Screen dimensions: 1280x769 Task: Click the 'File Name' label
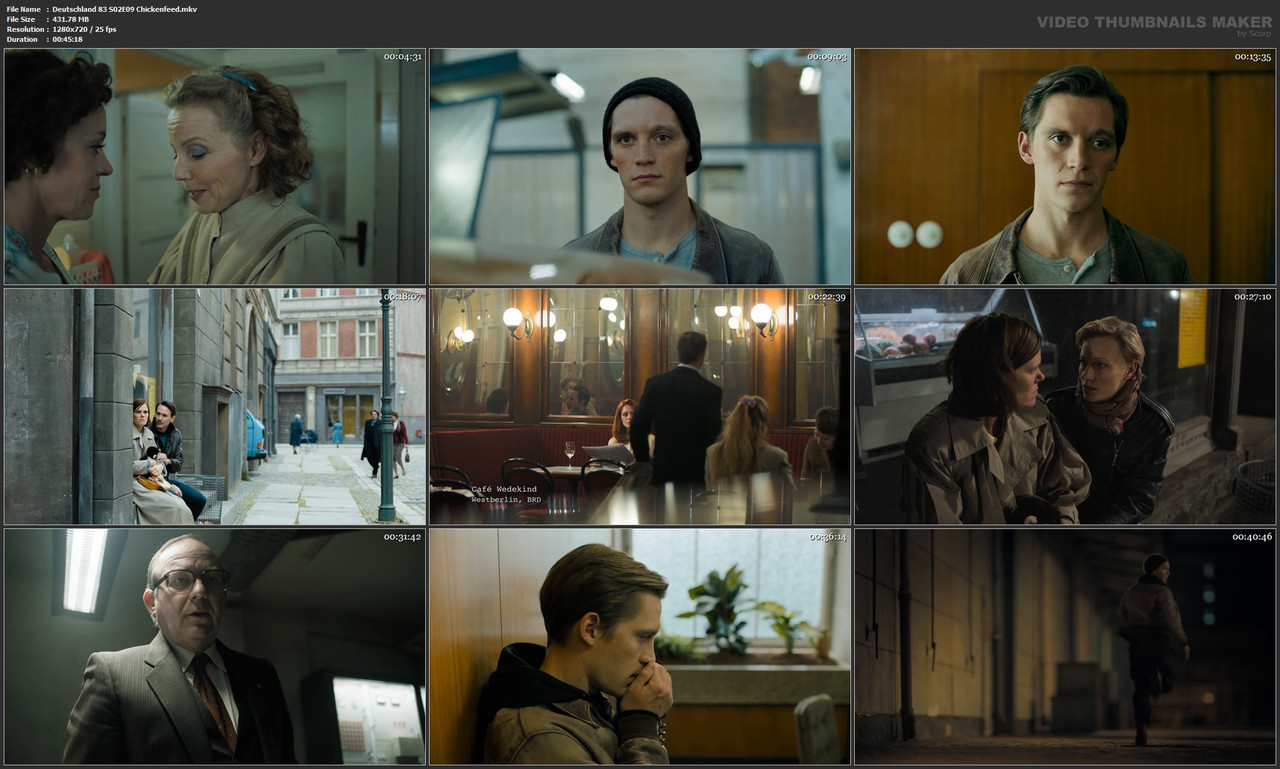(x=23, y=9)
